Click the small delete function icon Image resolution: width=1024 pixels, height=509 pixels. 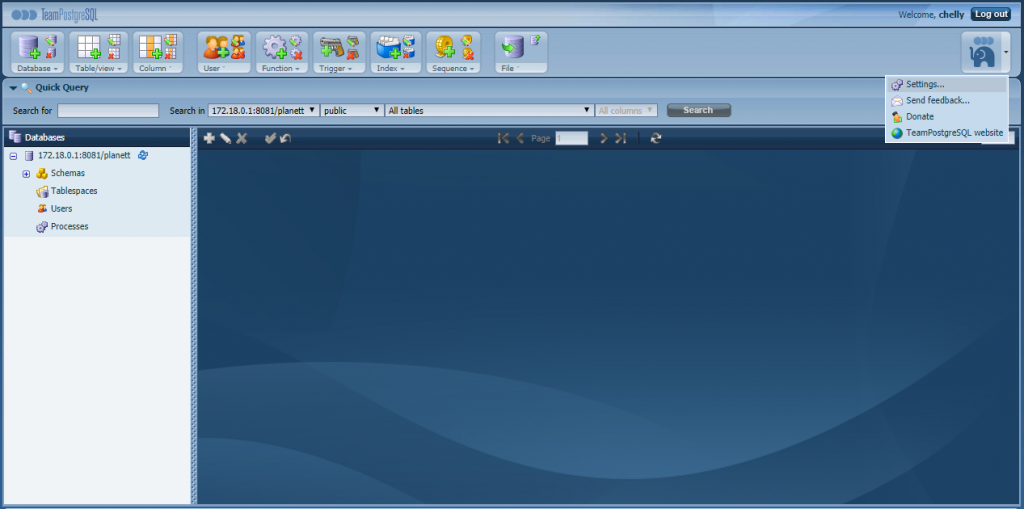click(x=295, y=54)
